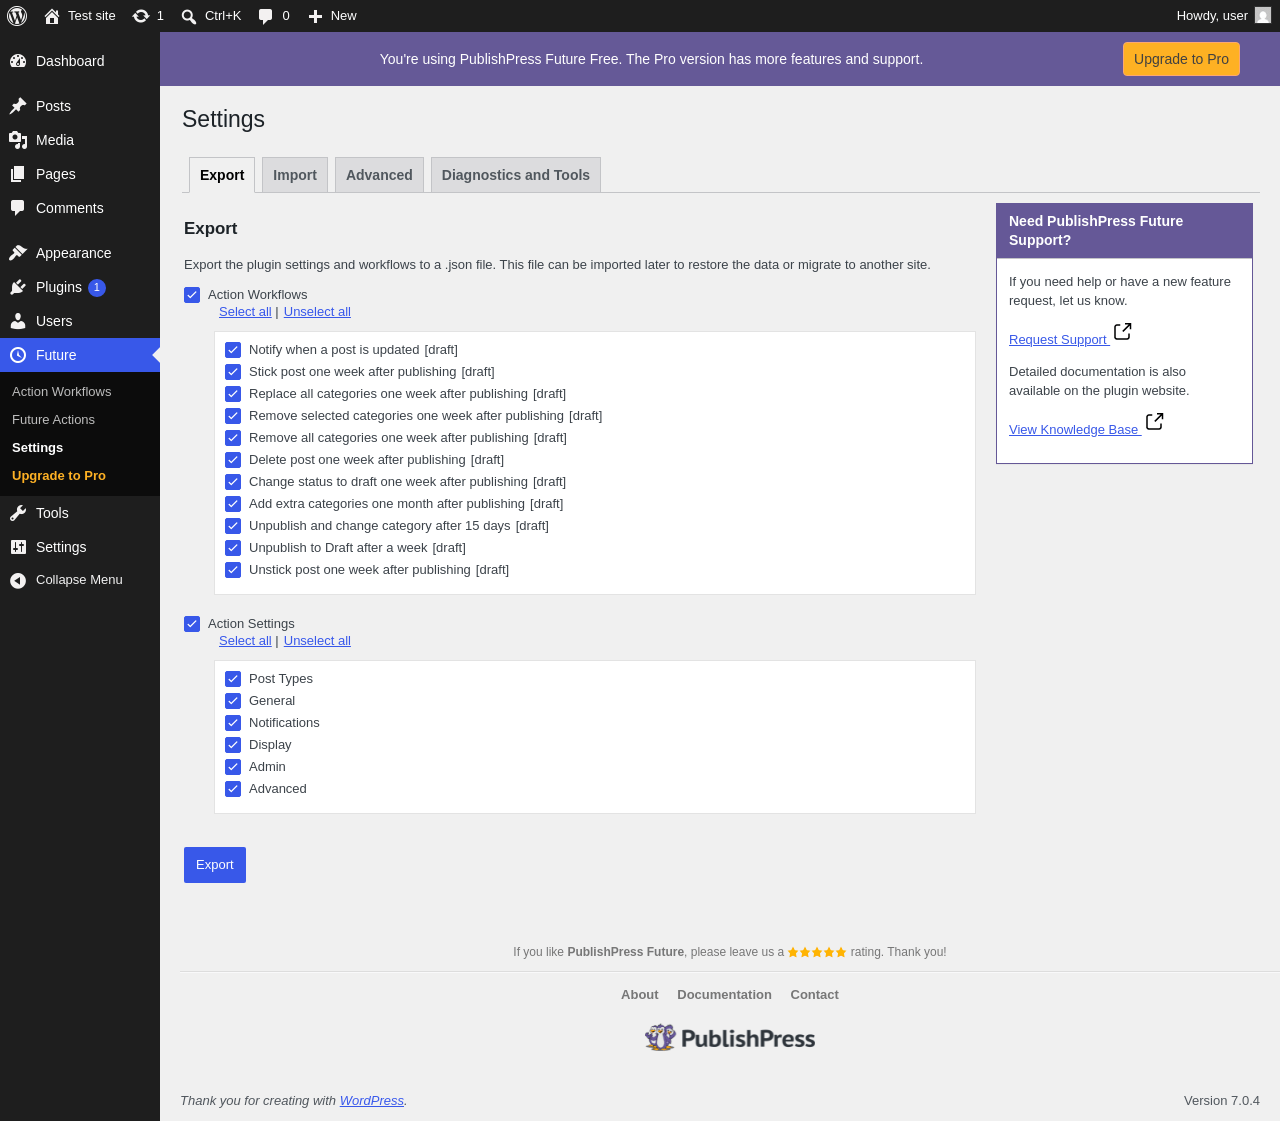The height and width of the screenshot is (1121, 1280).
Task: Uncheck 'Unpublish to Draft after a week'
Action: (233, 548)
